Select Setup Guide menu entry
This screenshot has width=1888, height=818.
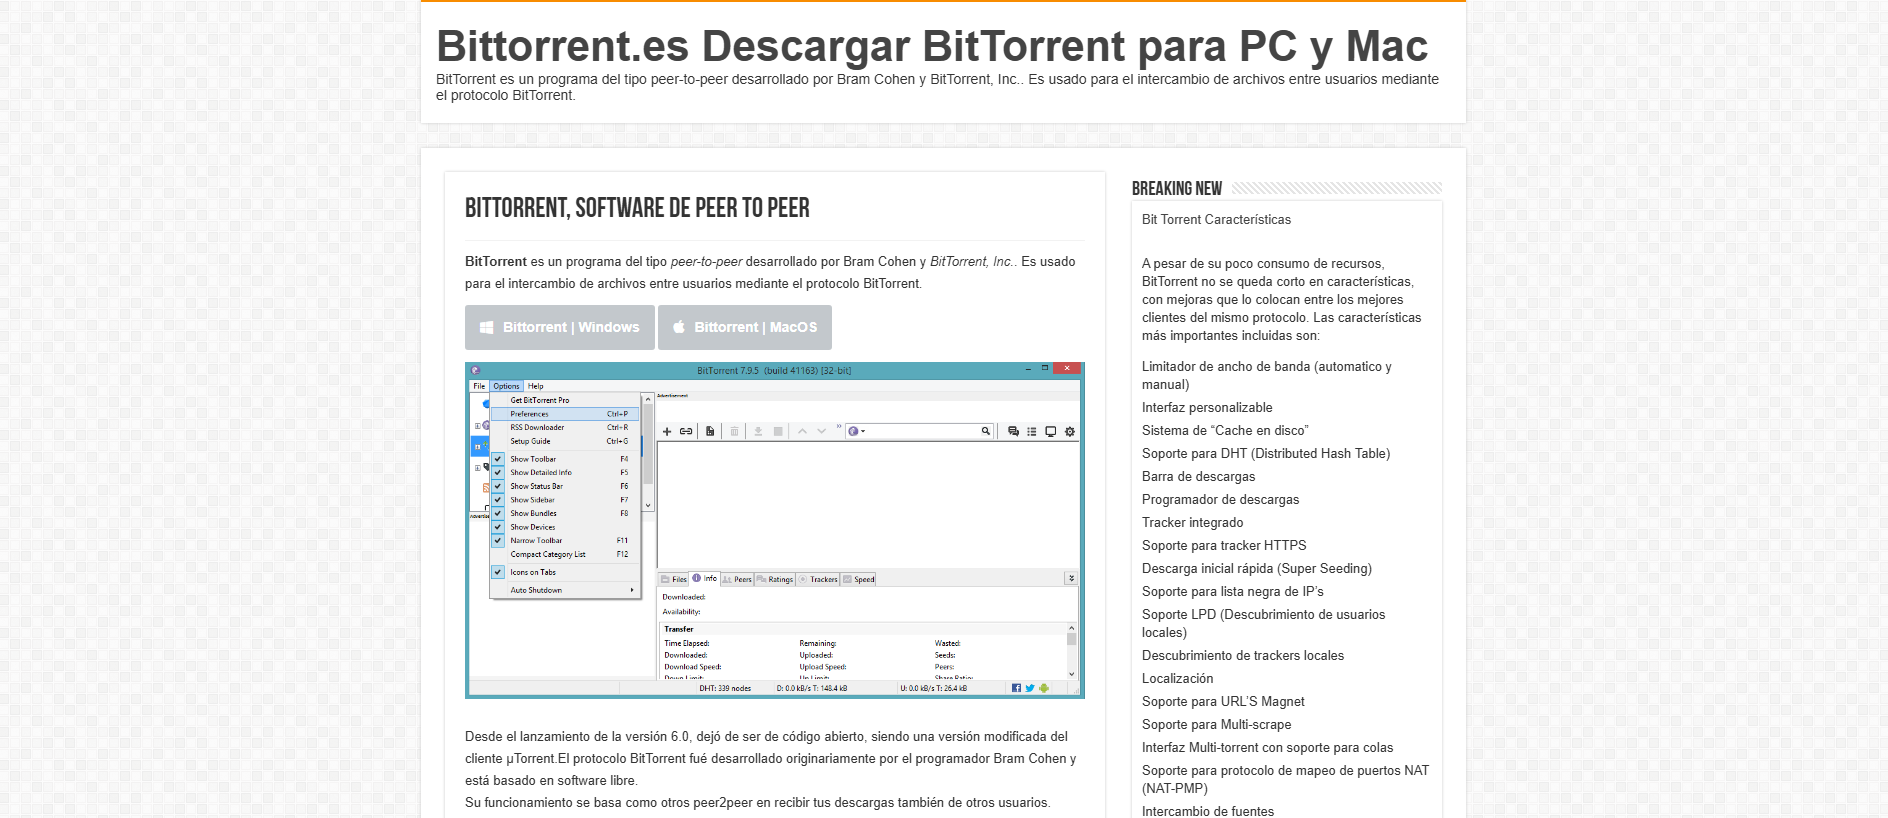tap(565, 441)
